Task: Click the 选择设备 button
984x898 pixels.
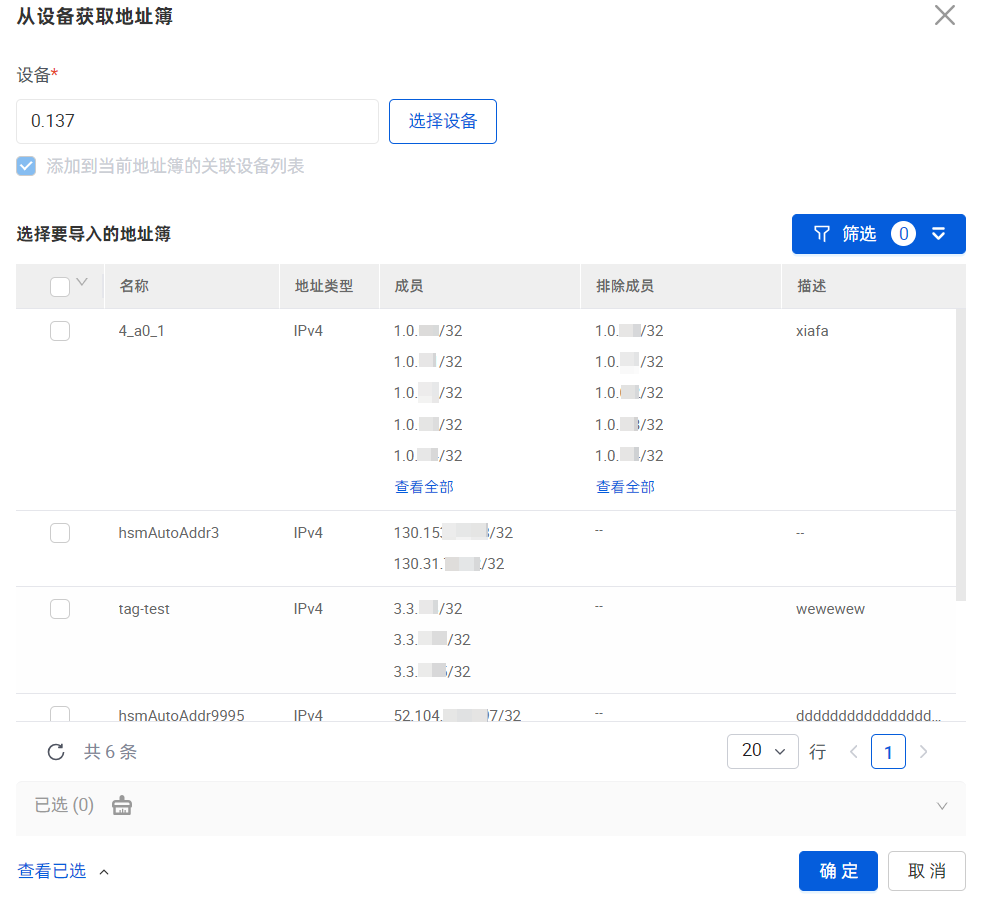Action: coord(442,121)
